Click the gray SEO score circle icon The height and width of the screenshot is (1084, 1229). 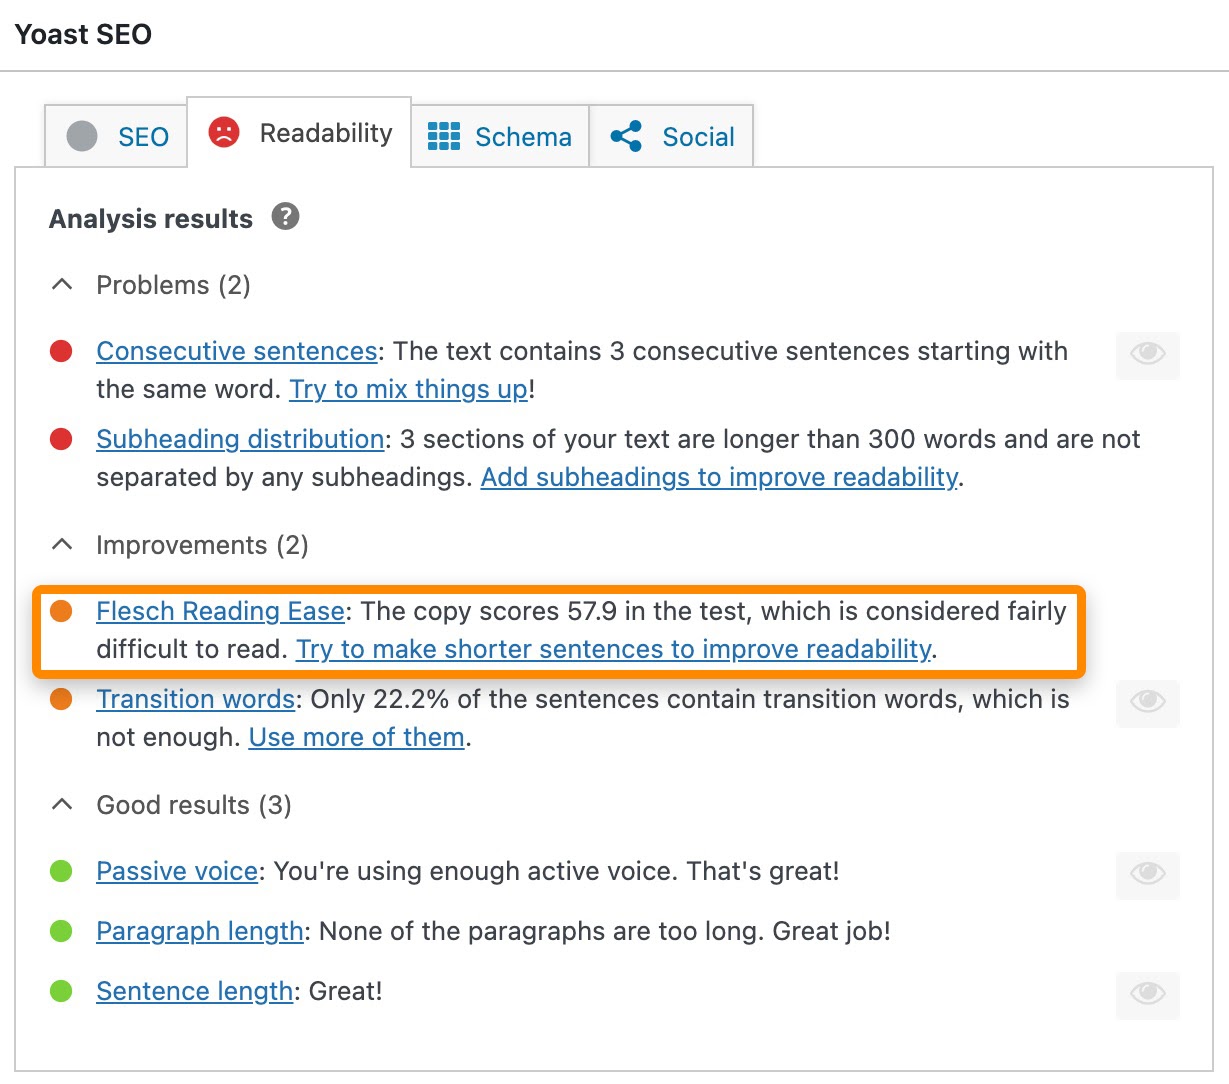pyautogui.click(x=82, y=136)
